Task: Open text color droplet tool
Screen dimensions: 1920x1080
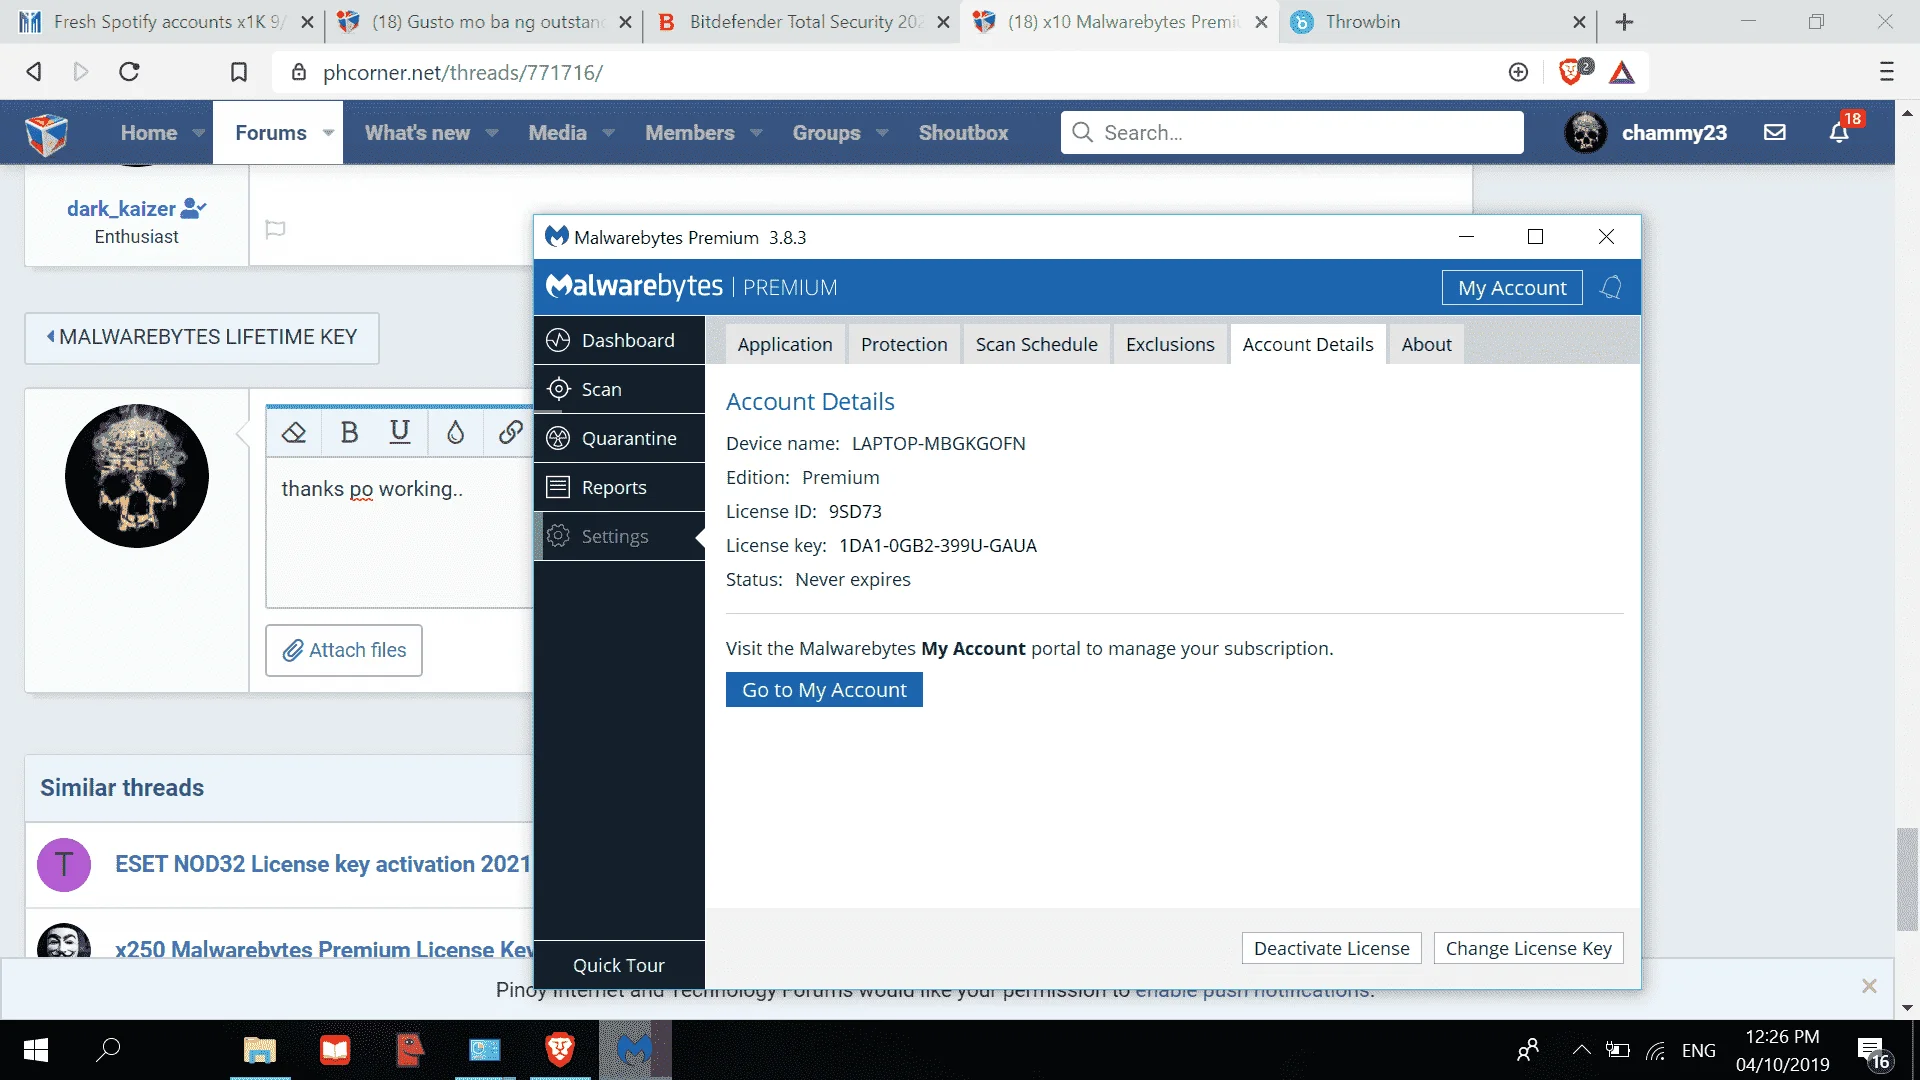Action: click(456, 432)
